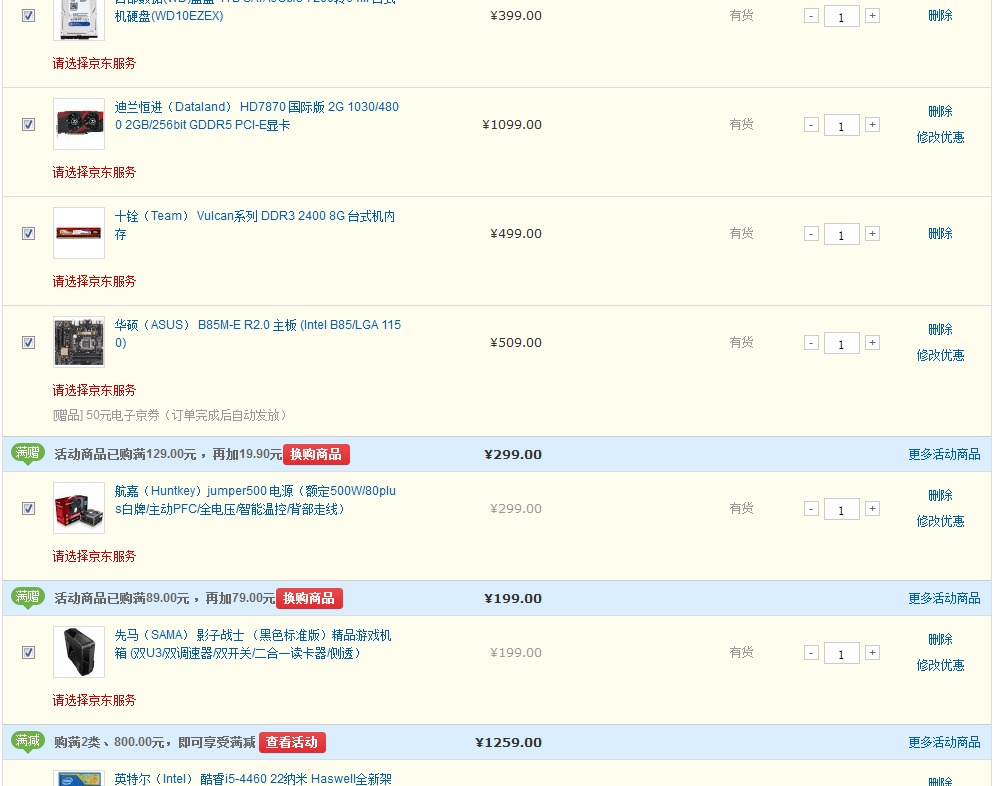
Task: Open the SAMA case product thumbnail
Action: click(x=79, y=652)
